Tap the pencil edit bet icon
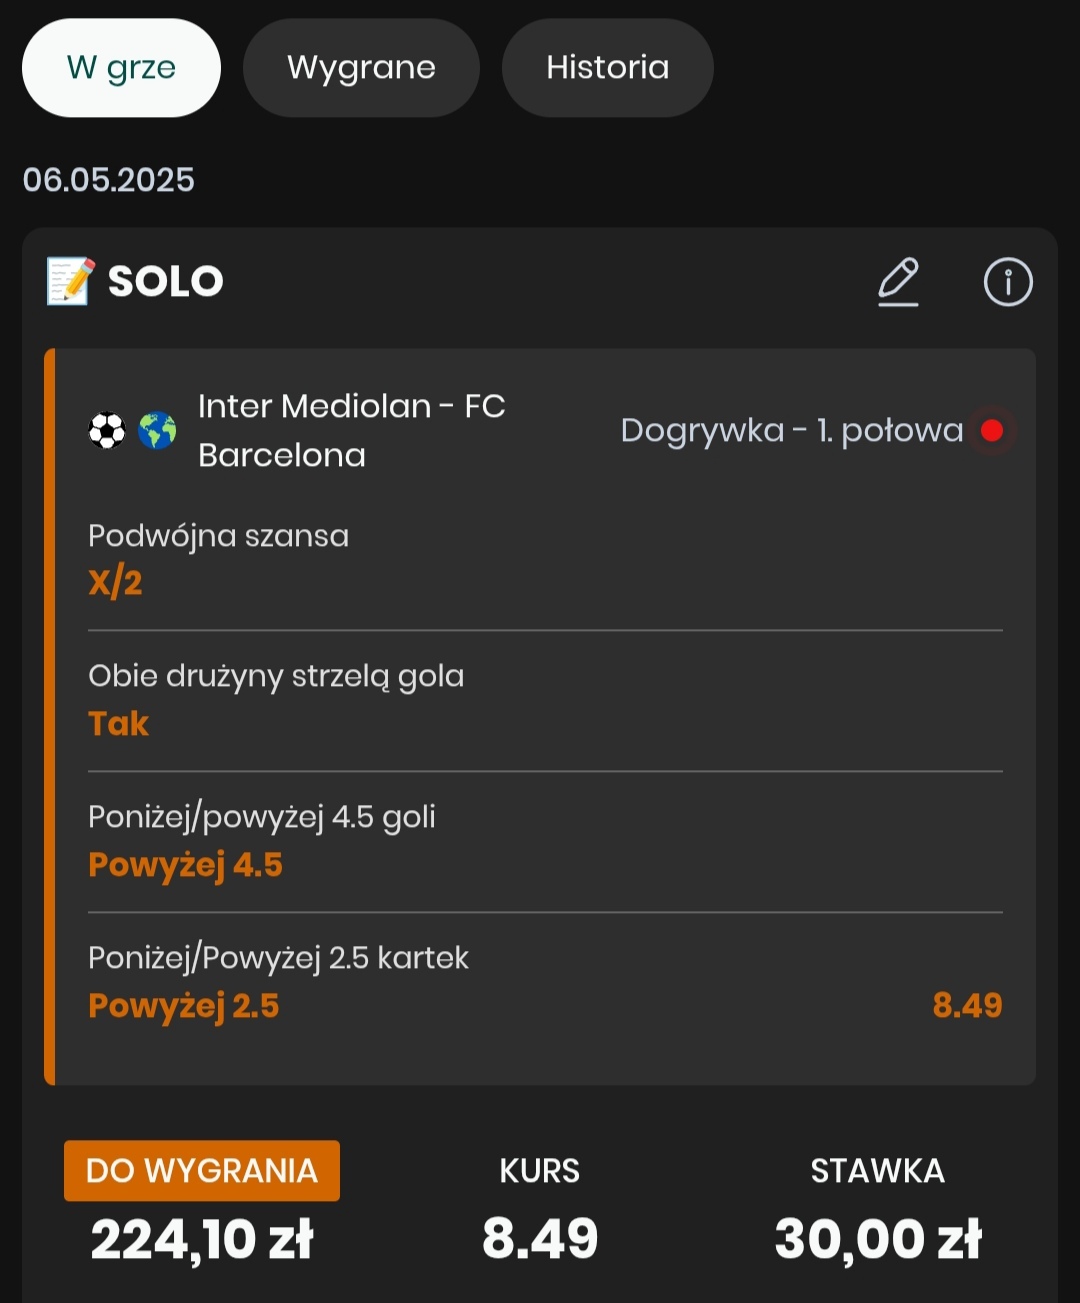Image resolution: width=1080 pixels, height=1303 pixels. click(x=898, y=282)
